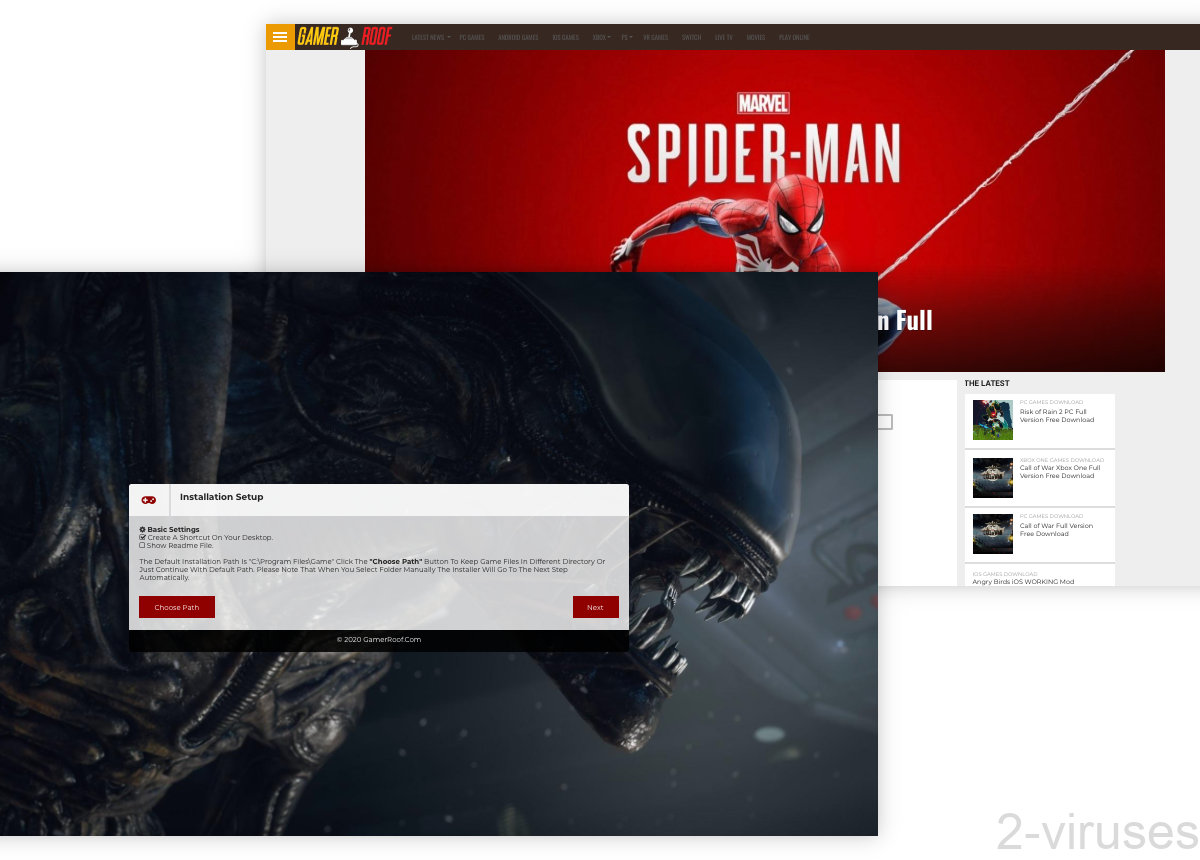The height and width of the screenshot is (860, 1200).
Task: Open Play Online in the website nav bar
Action: (x=794, y=38)
